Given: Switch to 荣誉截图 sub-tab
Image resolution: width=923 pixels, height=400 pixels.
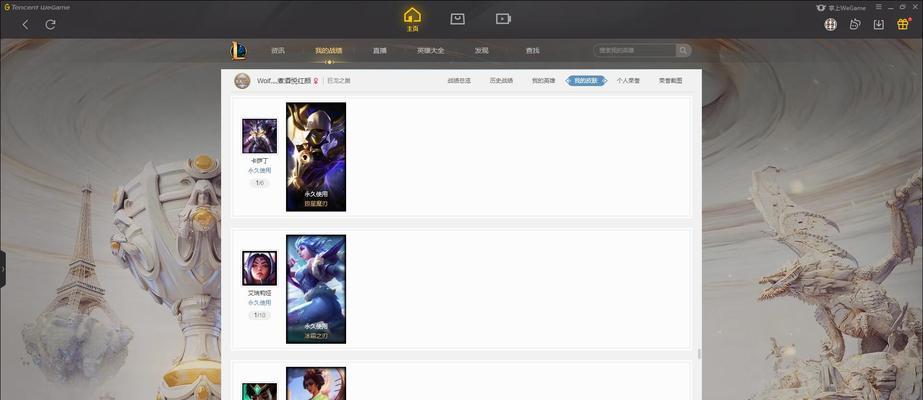Looking at the screenshot, I should (x=670, y=81).
